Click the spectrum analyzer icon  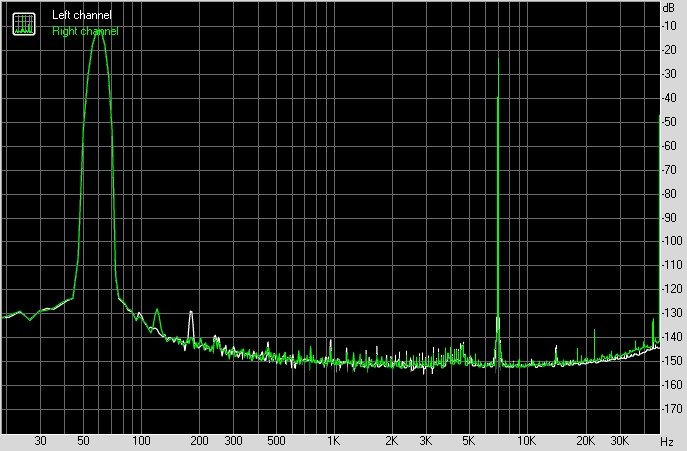24,24
